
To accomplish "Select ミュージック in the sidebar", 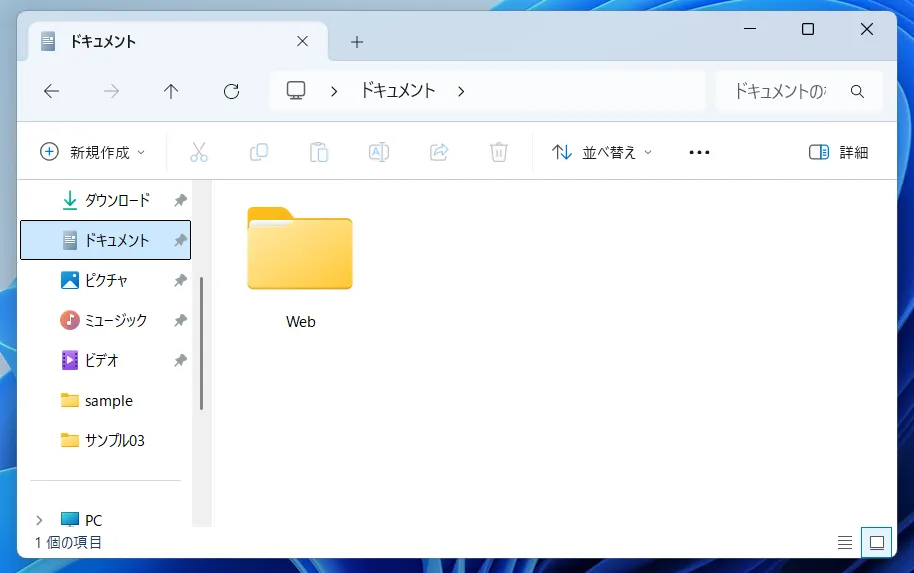I will [x=106, y=320].
